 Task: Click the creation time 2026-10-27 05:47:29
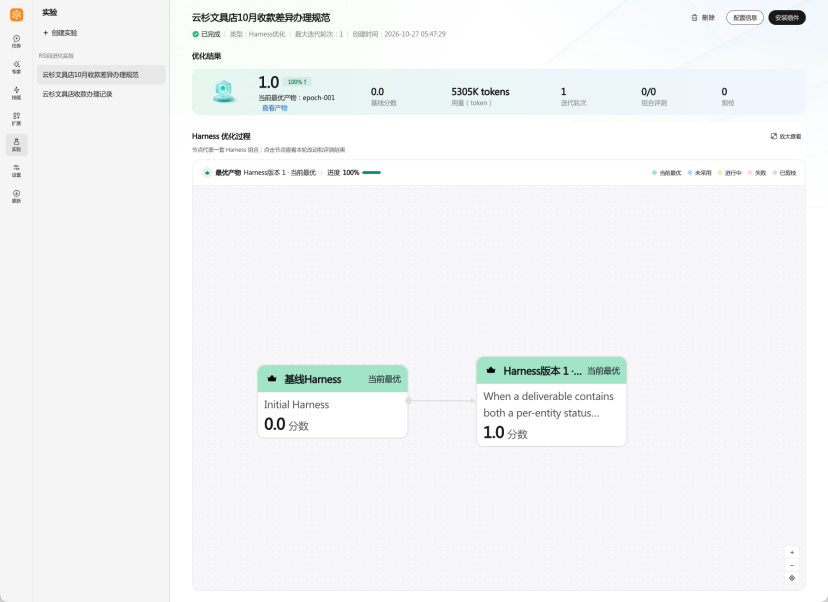coord(415,34)
